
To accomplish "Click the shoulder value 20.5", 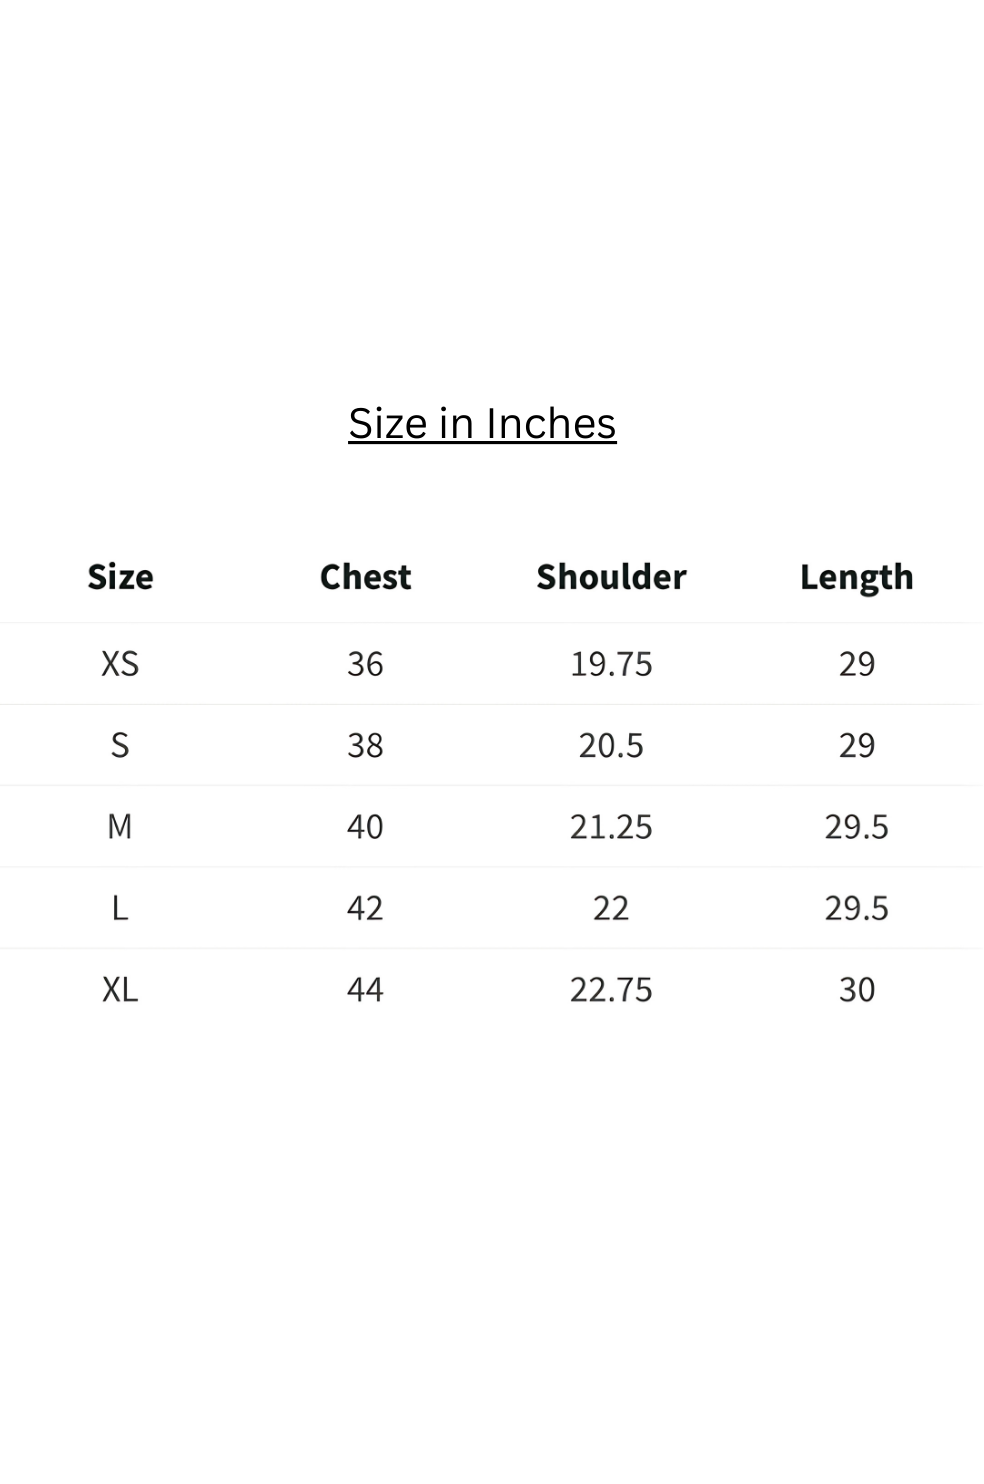I will click(611, 745).
